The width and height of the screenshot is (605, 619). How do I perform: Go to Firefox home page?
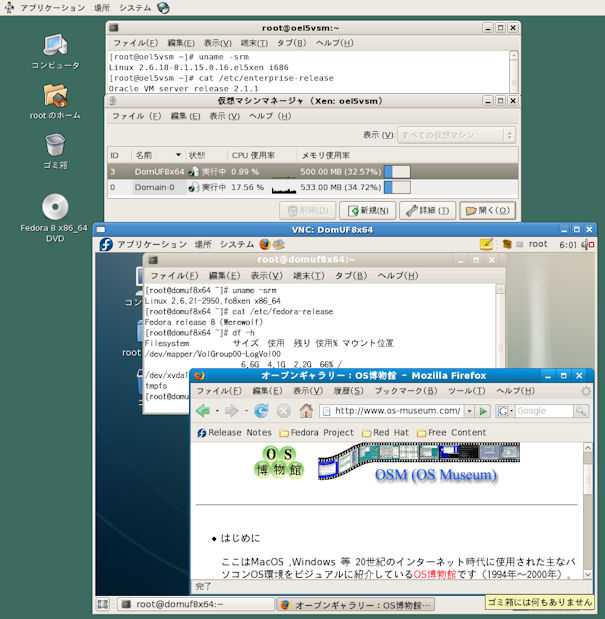tap(306, 411)
